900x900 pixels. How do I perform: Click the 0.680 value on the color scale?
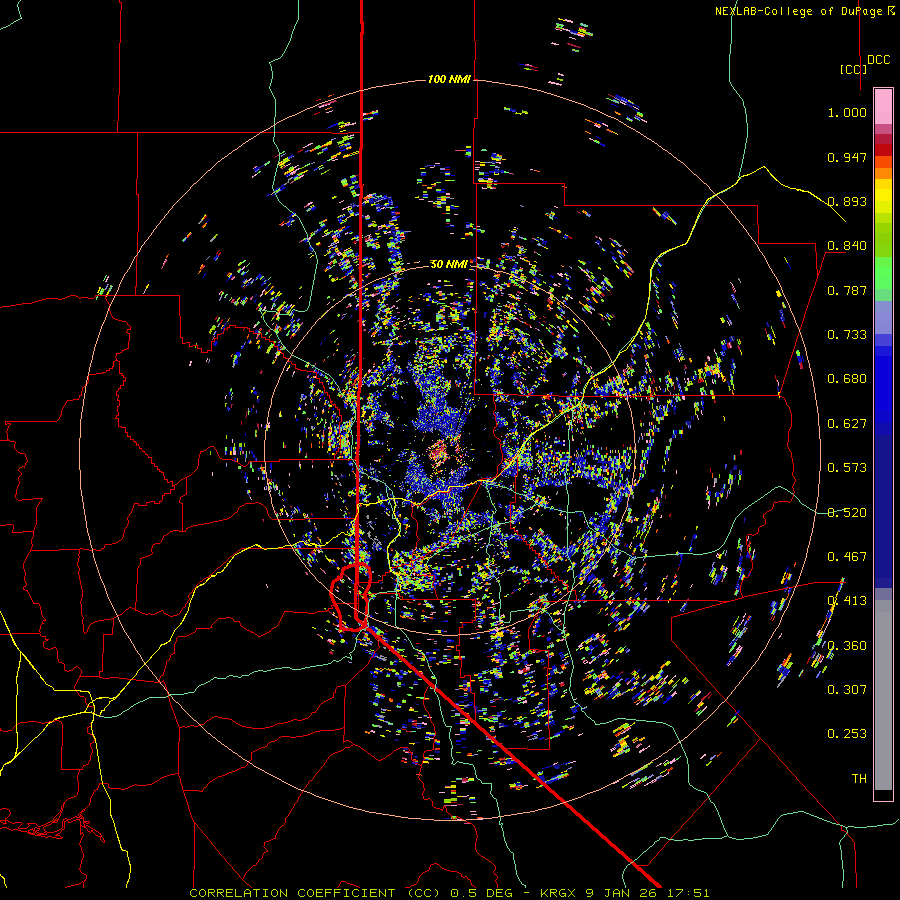[847, 379]
